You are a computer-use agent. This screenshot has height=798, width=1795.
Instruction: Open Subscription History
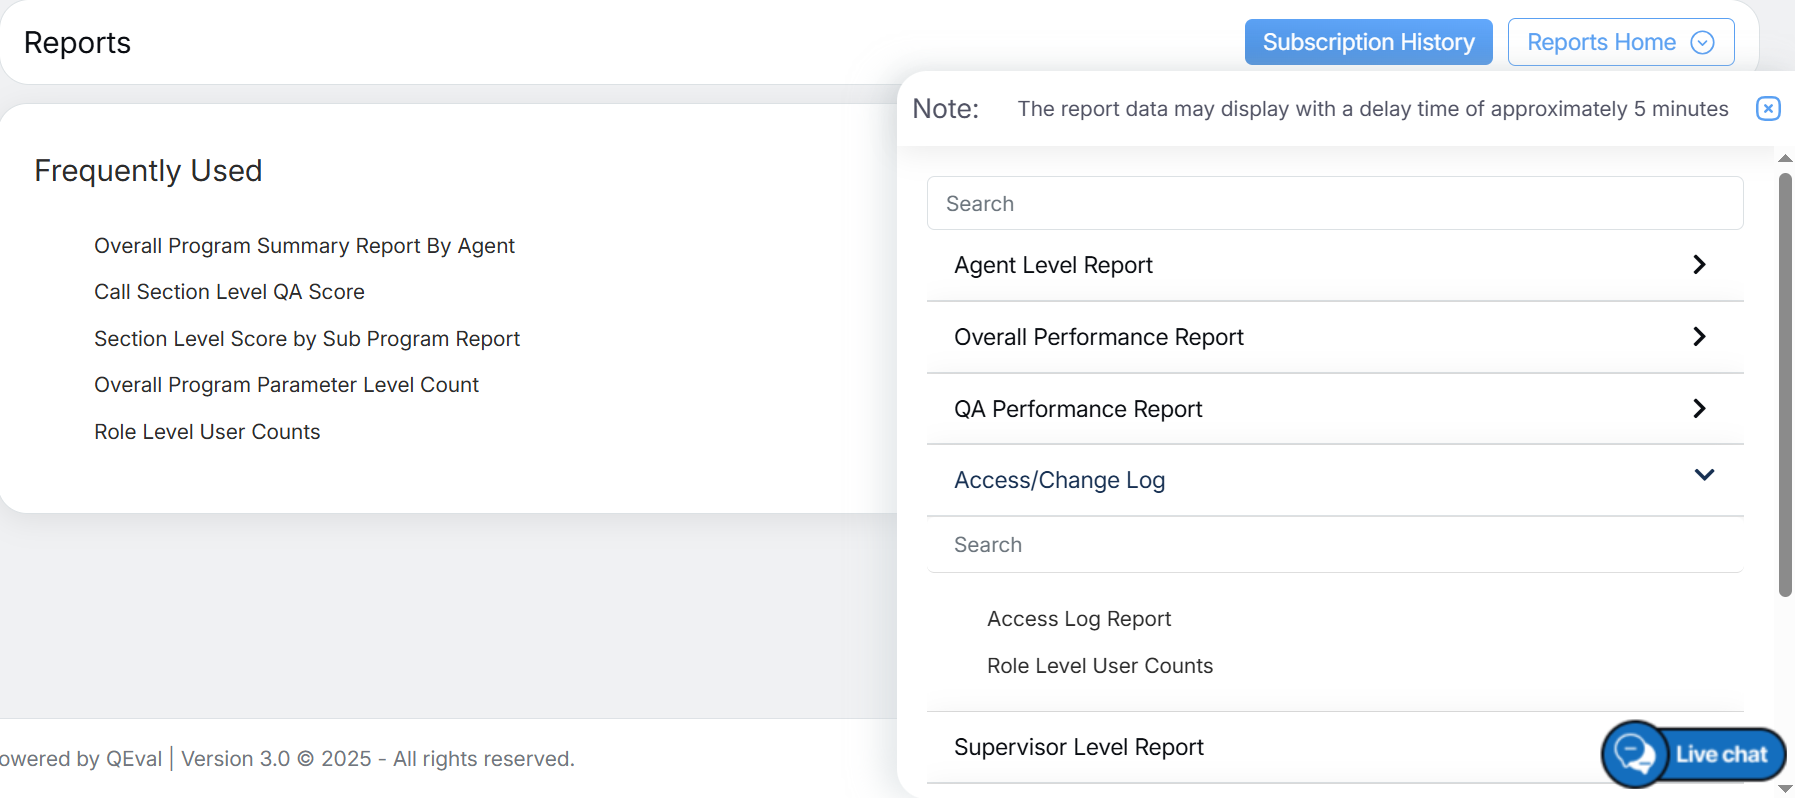[x=1367, y=42]
